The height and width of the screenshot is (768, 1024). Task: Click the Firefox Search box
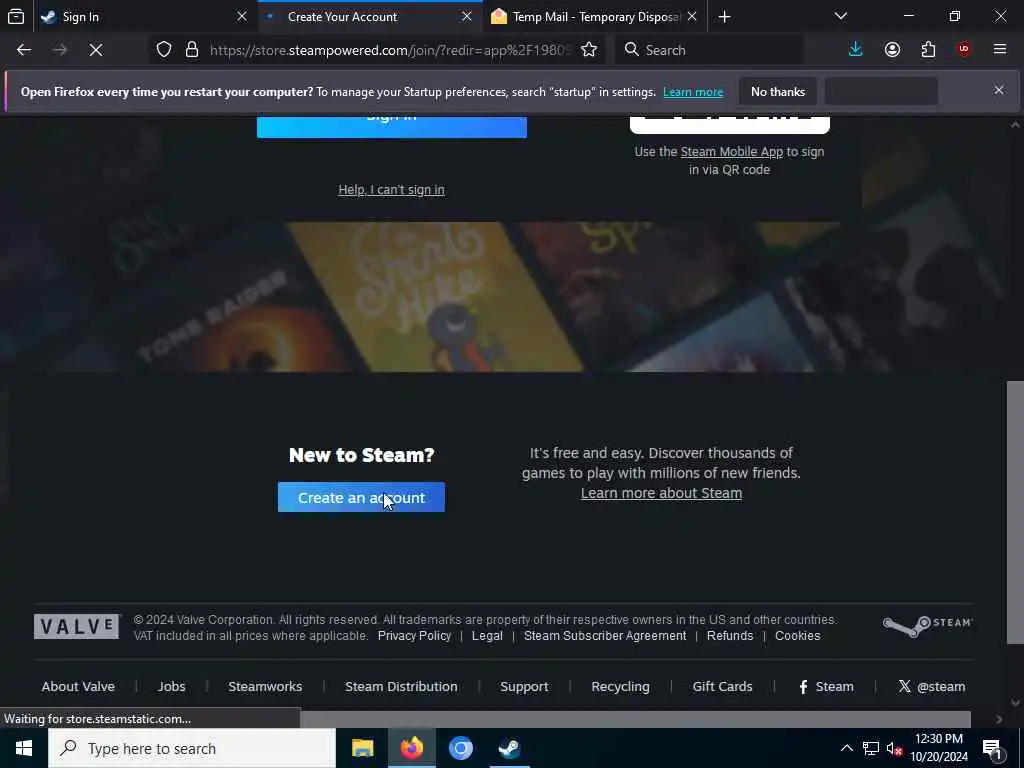click(709, 50)
